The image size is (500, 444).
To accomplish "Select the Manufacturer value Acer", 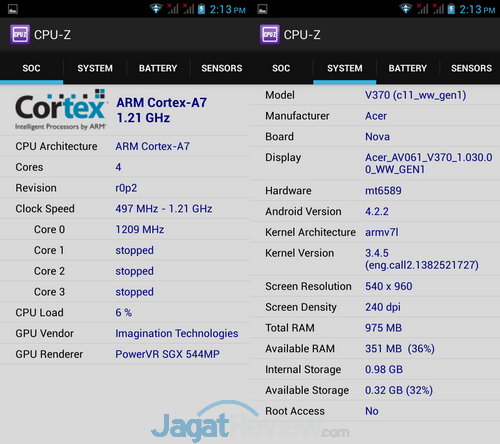I will [x=376, y=116].
